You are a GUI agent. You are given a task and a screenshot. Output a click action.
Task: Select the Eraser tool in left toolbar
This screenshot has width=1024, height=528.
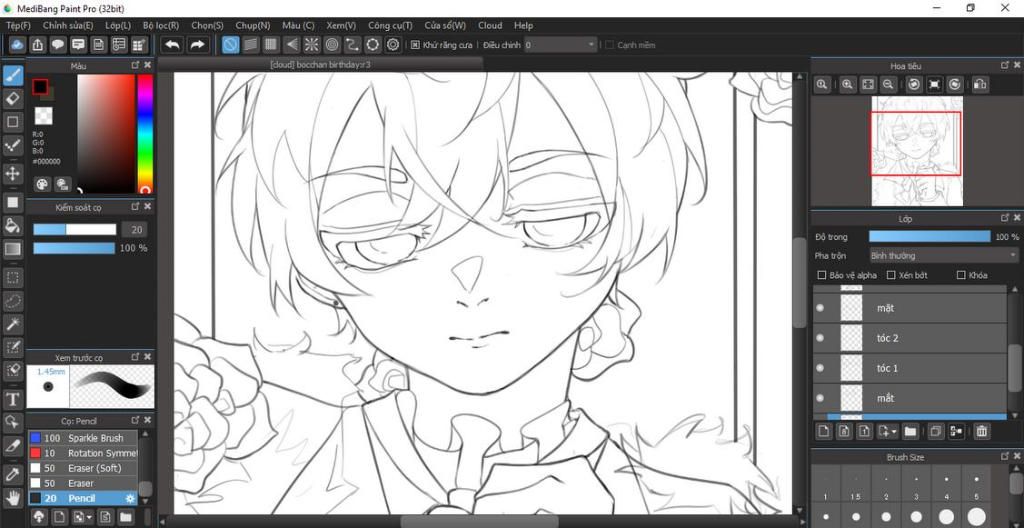coord(12,99)
